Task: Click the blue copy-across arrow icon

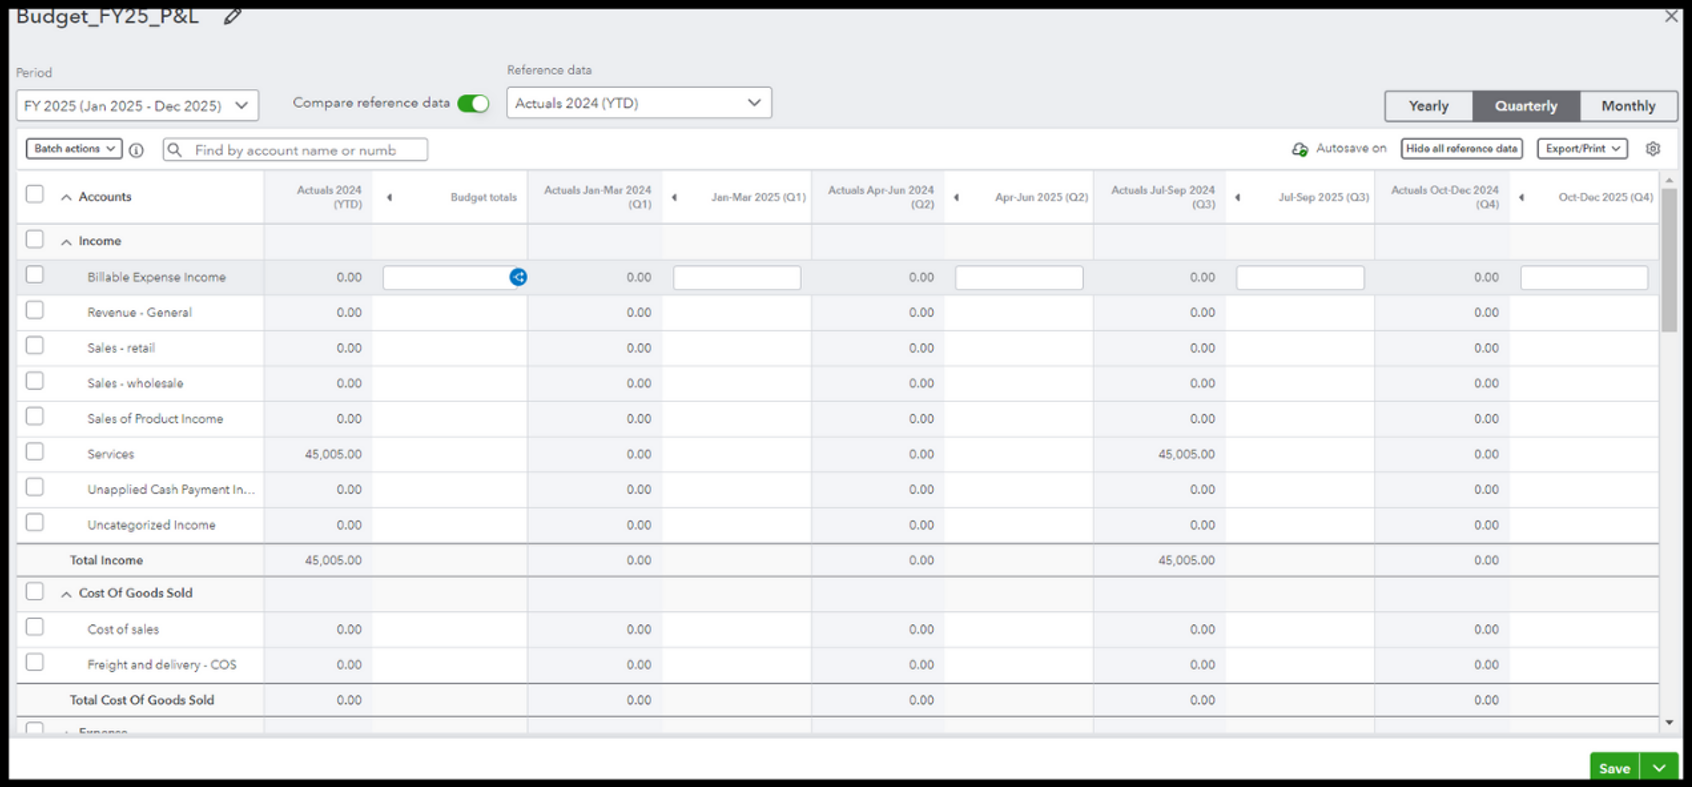Action: [518, 277]
